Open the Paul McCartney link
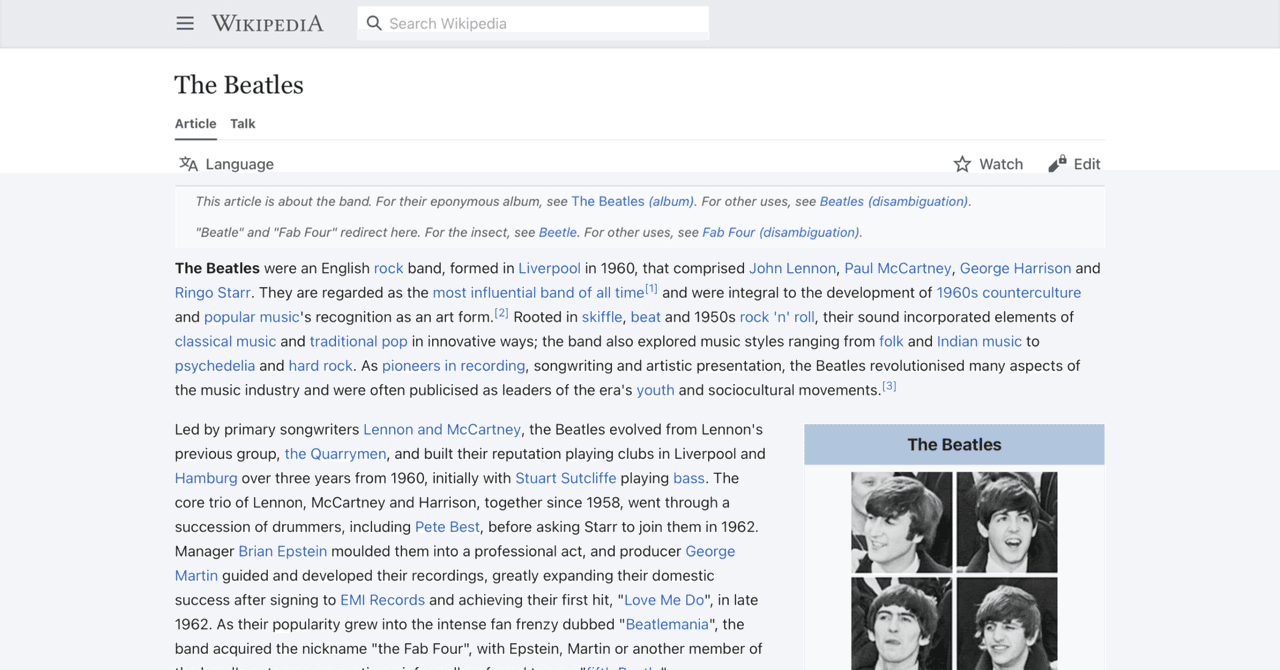 tap(898, 268)
